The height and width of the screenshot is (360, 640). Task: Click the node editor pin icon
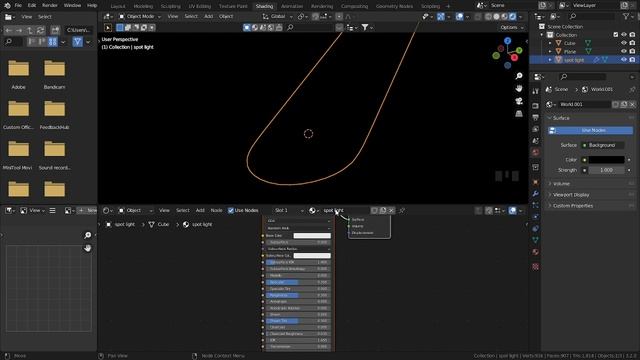tap(402, 210)
